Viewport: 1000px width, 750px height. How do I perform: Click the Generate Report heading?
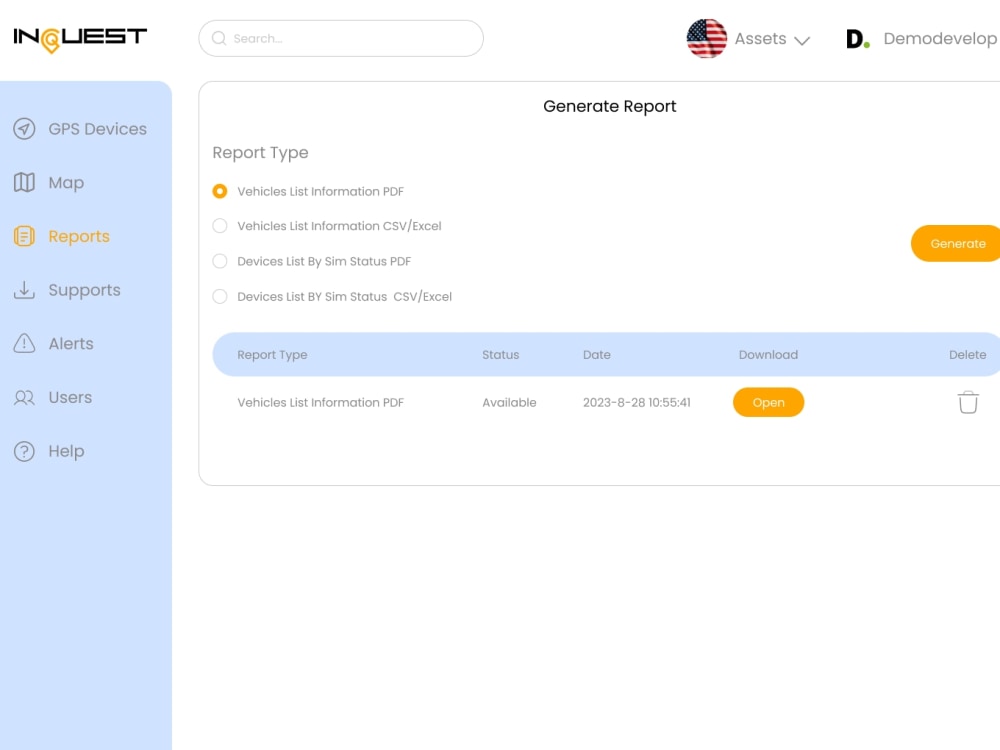pyautogui.click(x=610, y=107)
